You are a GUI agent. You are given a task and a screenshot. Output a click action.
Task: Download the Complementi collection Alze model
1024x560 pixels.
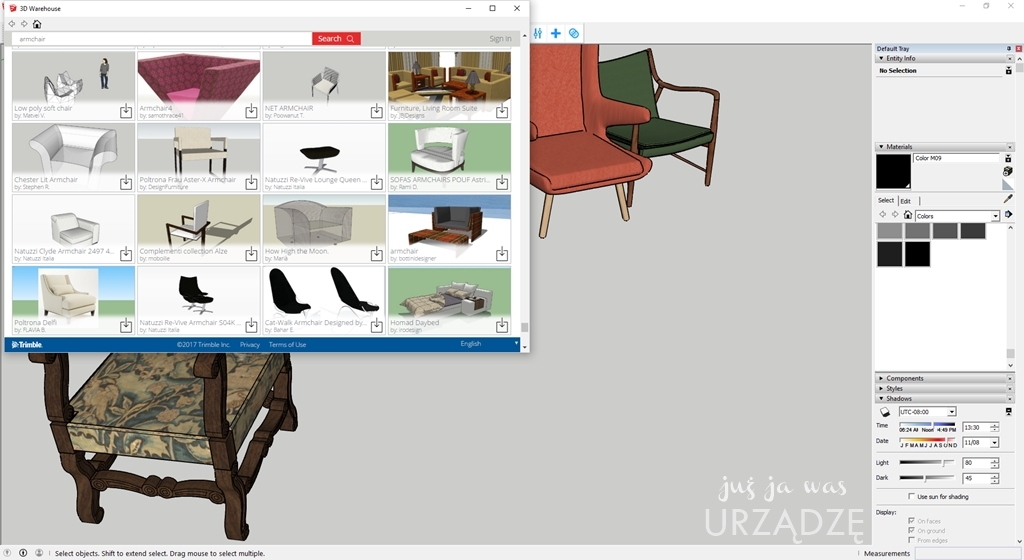(251, 254)
